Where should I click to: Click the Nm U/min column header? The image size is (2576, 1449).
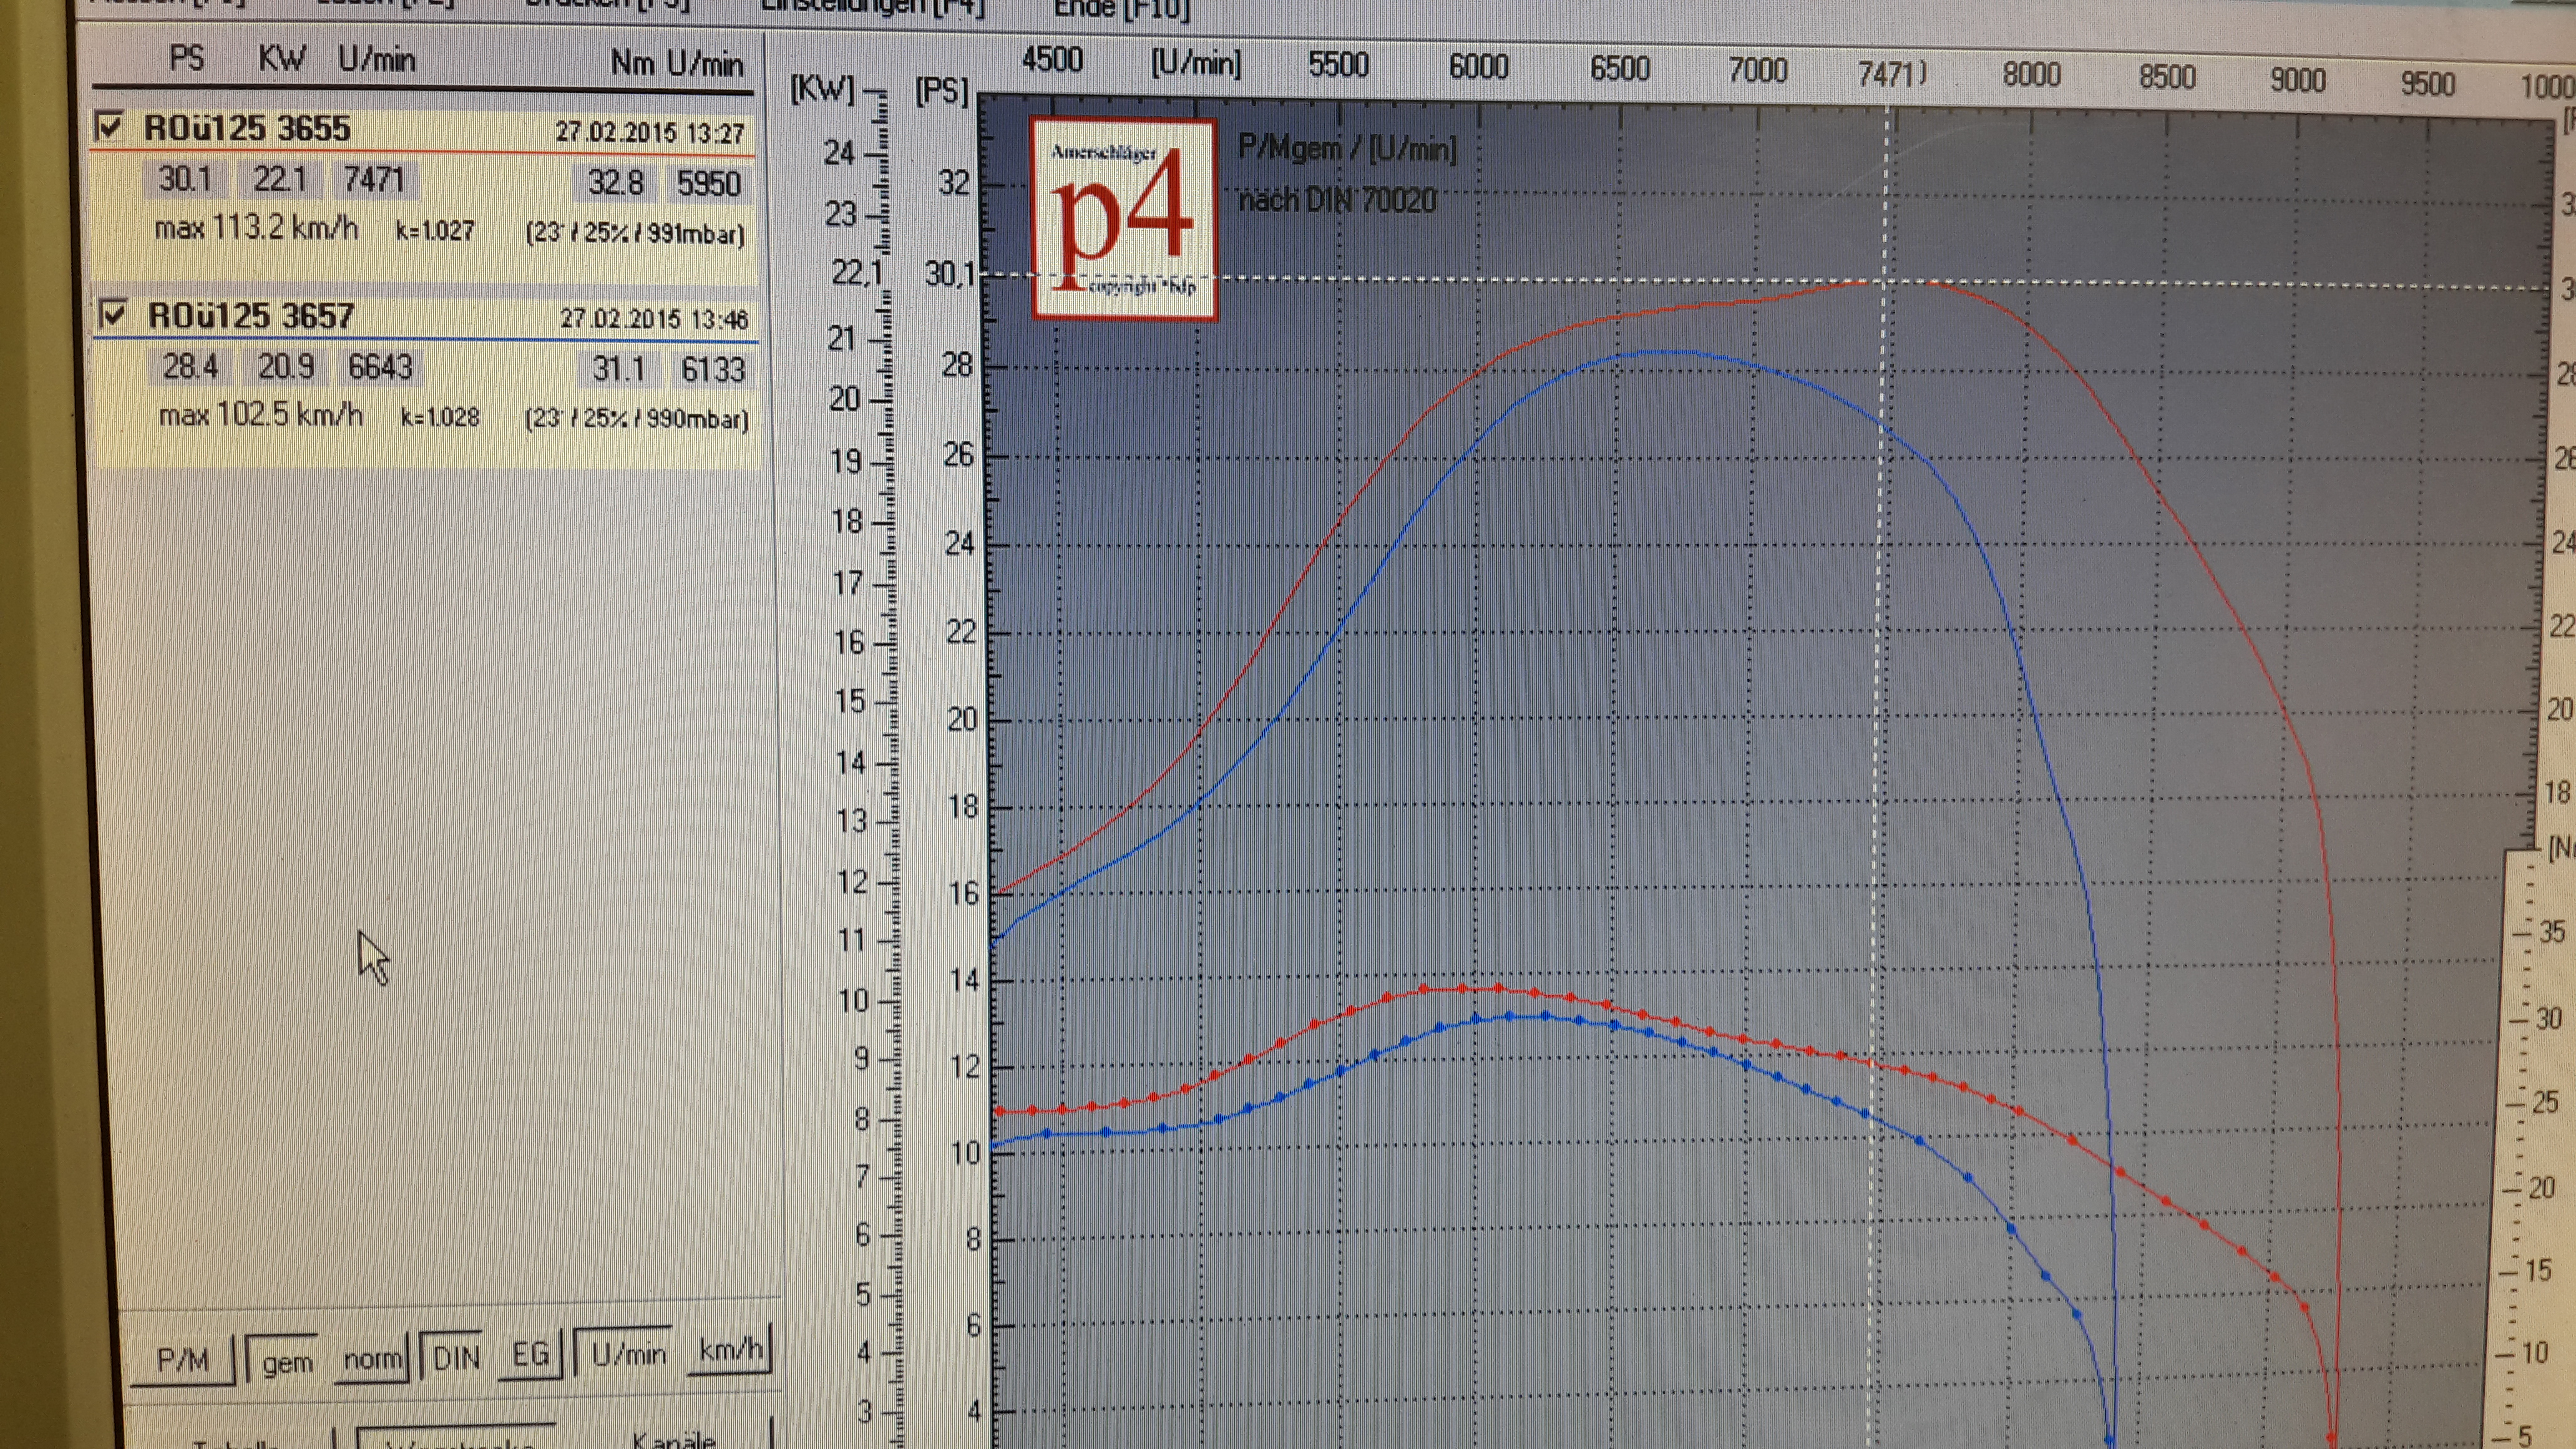tap(677, 64)
